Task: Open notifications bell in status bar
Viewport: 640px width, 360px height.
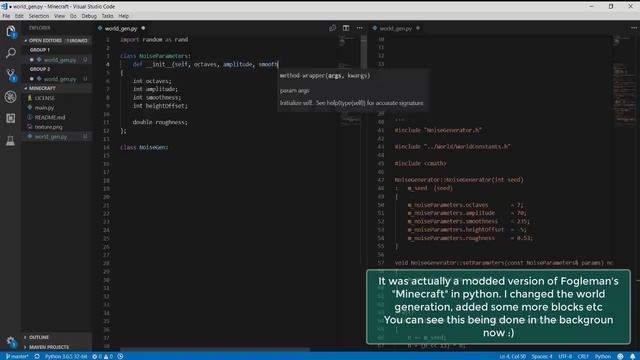Action: 633,356
